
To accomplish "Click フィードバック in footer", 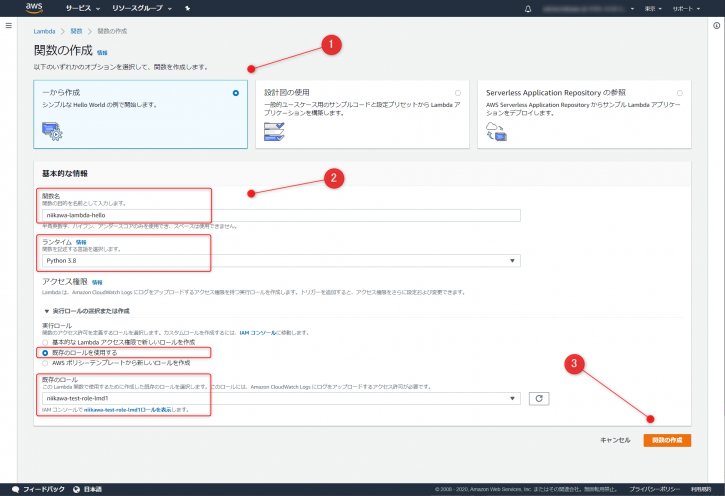I will (x=44, y=489).
